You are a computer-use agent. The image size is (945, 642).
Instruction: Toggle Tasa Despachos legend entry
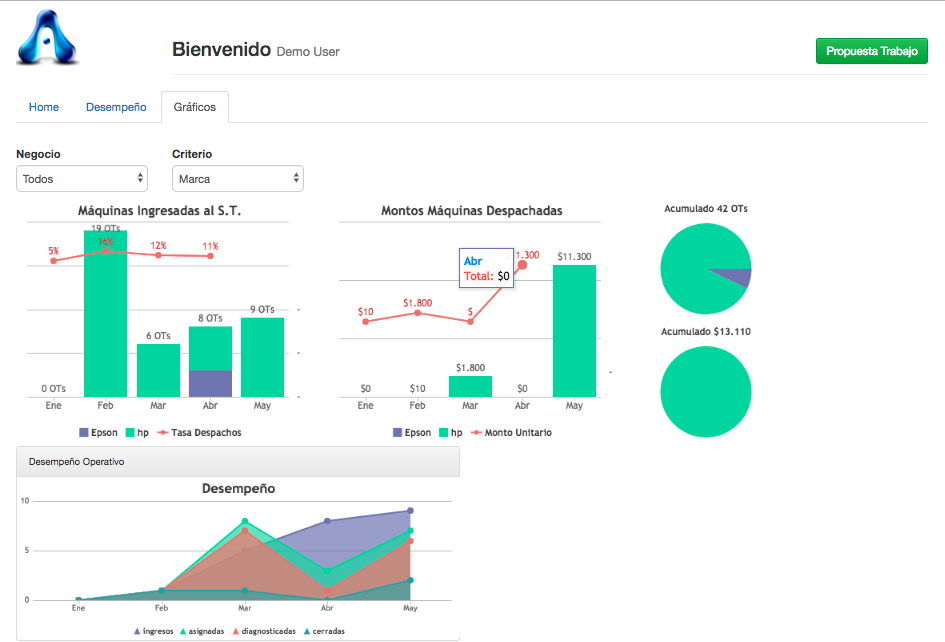pyautogui.click(x=199, y=433)
